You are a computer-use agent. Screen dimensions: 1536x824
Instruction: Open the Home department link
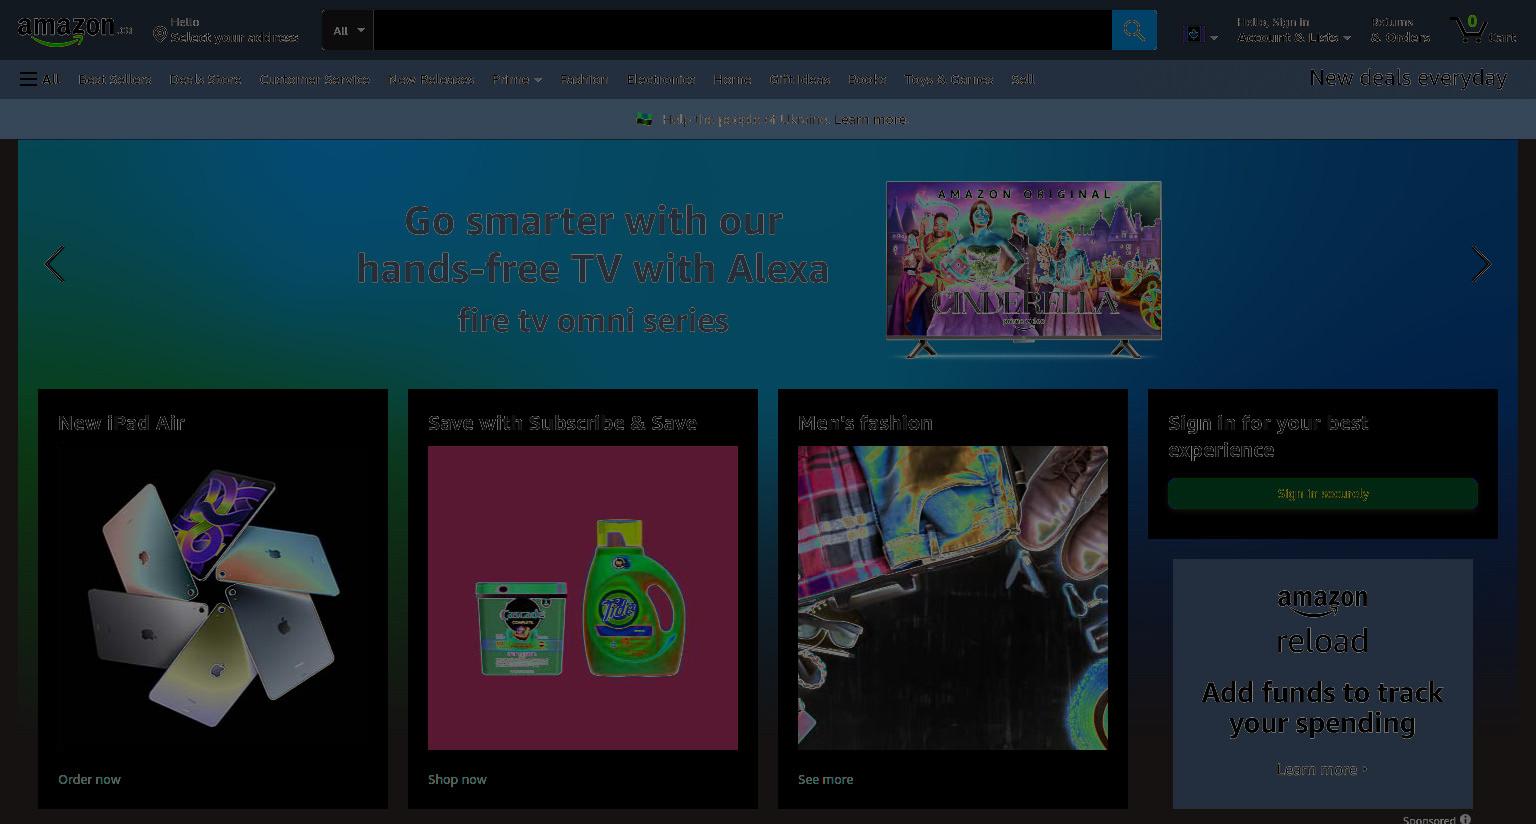(x=732, y=79)
